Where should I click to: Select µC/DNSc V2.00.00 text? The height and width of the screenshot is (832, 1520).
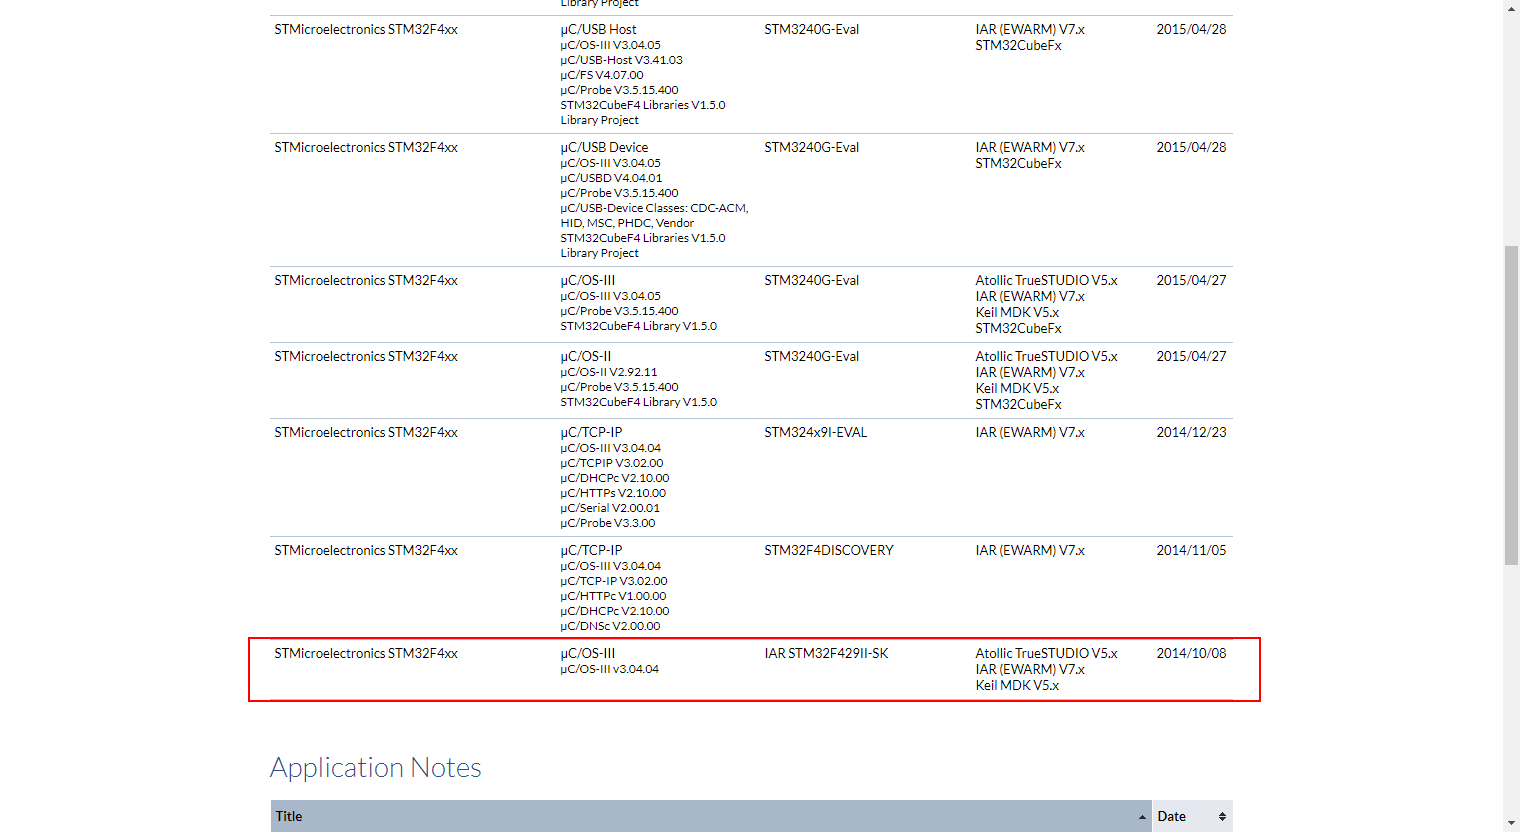point(610,626)
